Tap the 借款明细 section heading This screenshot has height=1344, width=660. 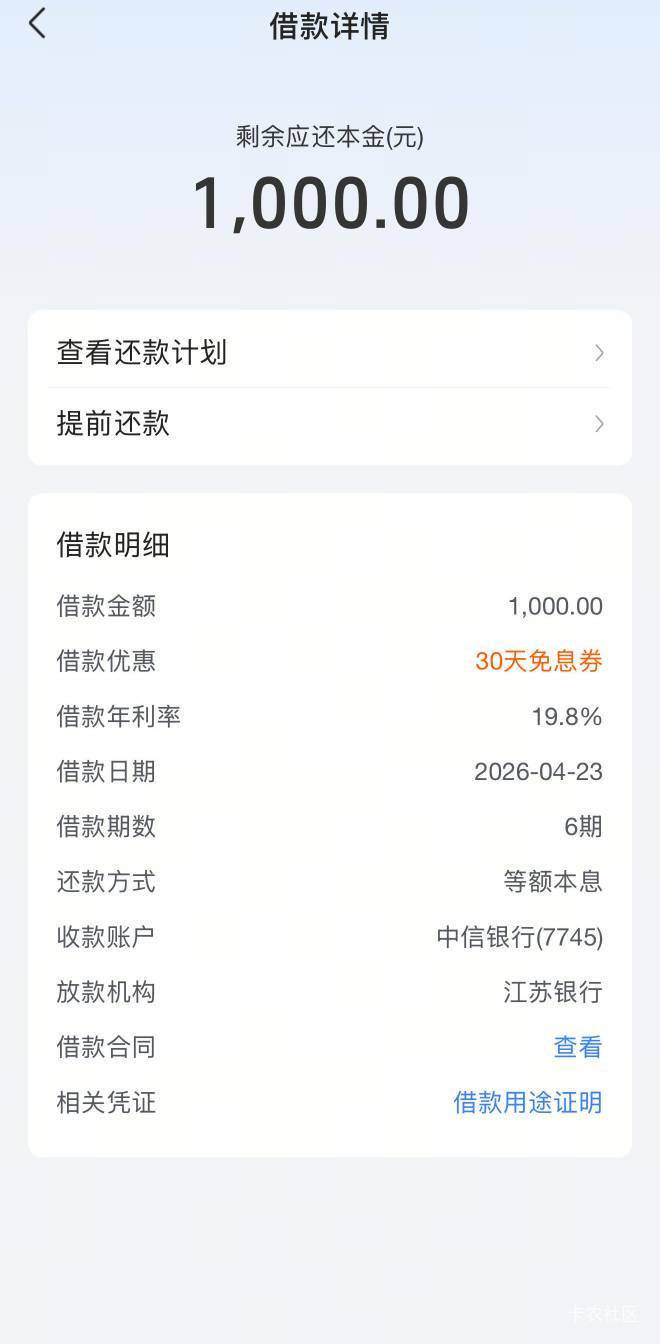(113, 545)
